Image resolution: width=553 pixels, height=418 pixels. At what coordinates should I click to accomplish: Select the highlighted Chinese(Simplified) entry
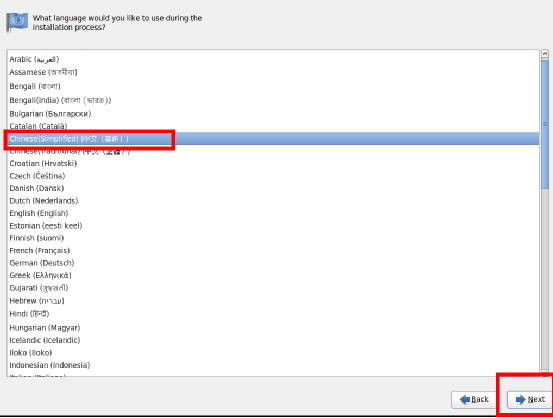(x=273, y=139)
